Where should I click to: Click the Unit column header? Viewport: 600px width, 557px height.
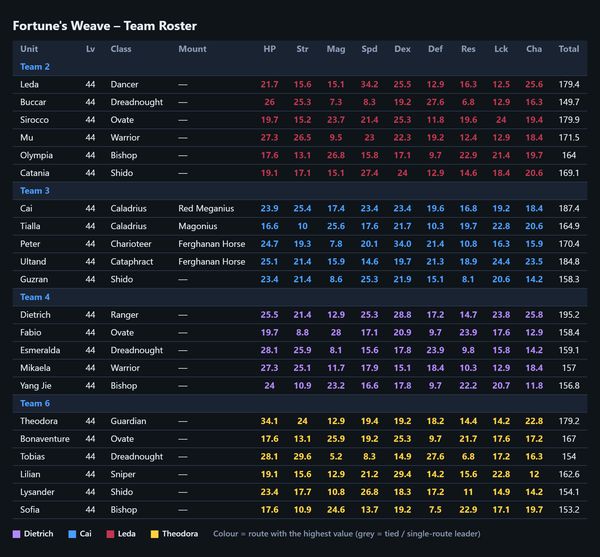(x=29, y=49)
